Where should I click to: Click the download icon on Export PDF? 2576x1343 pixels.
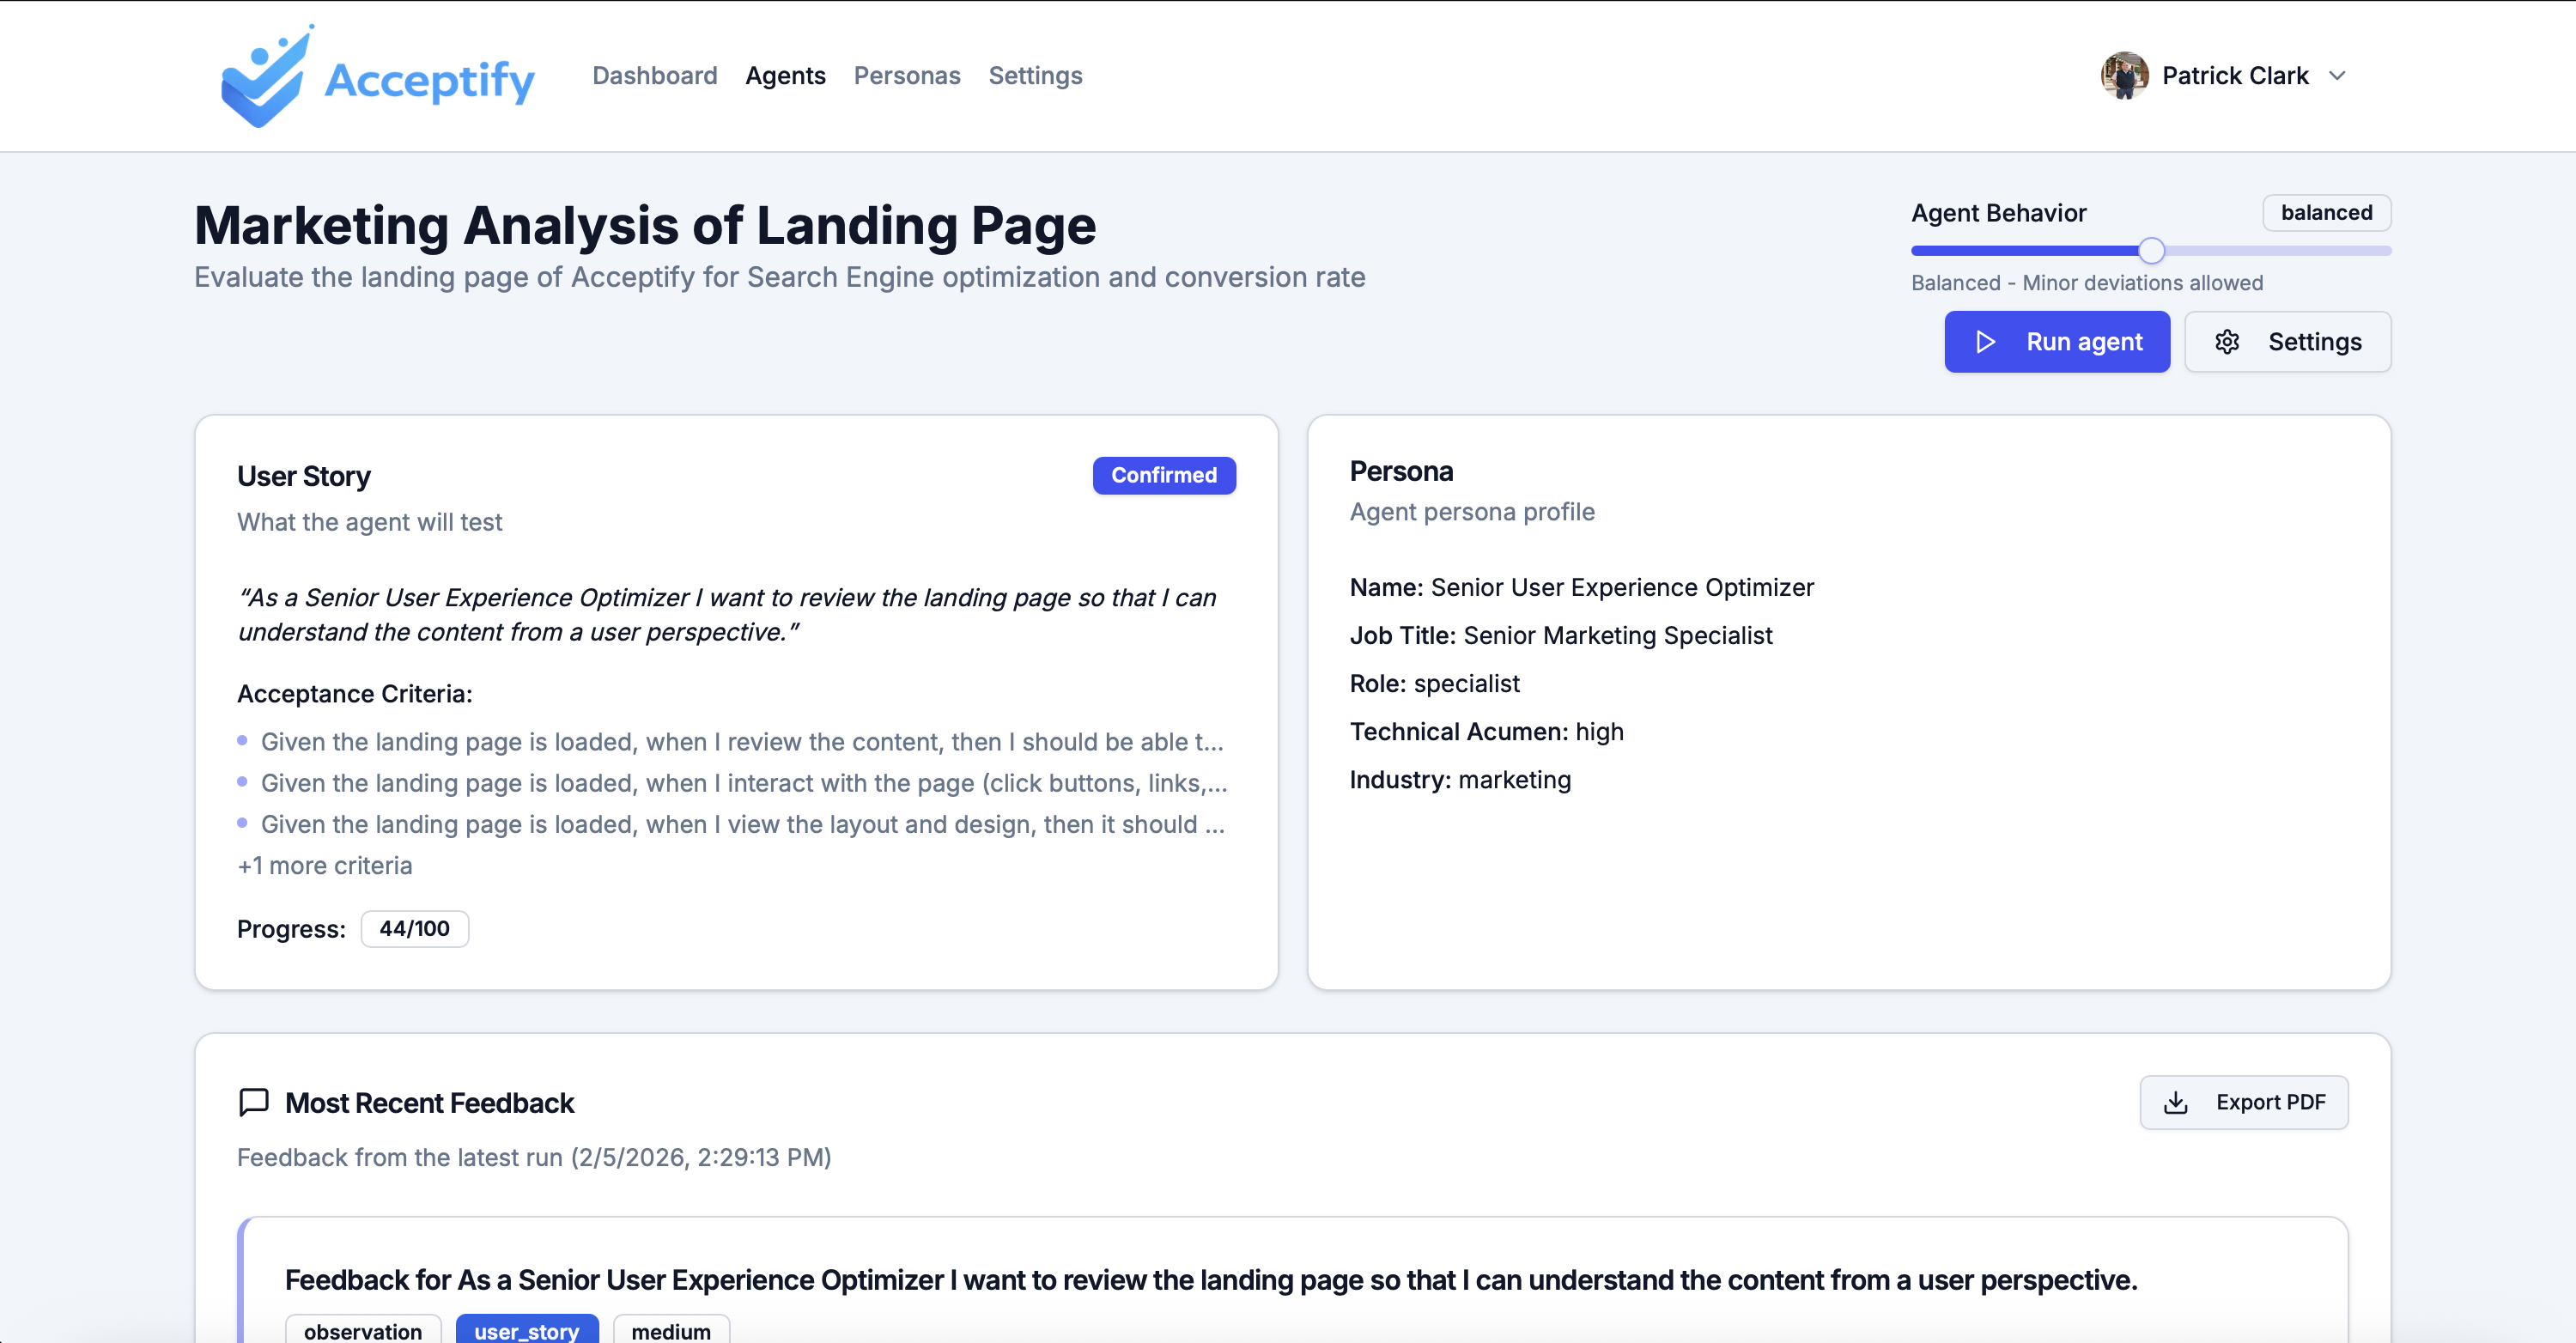(x=2176, y=1102)
